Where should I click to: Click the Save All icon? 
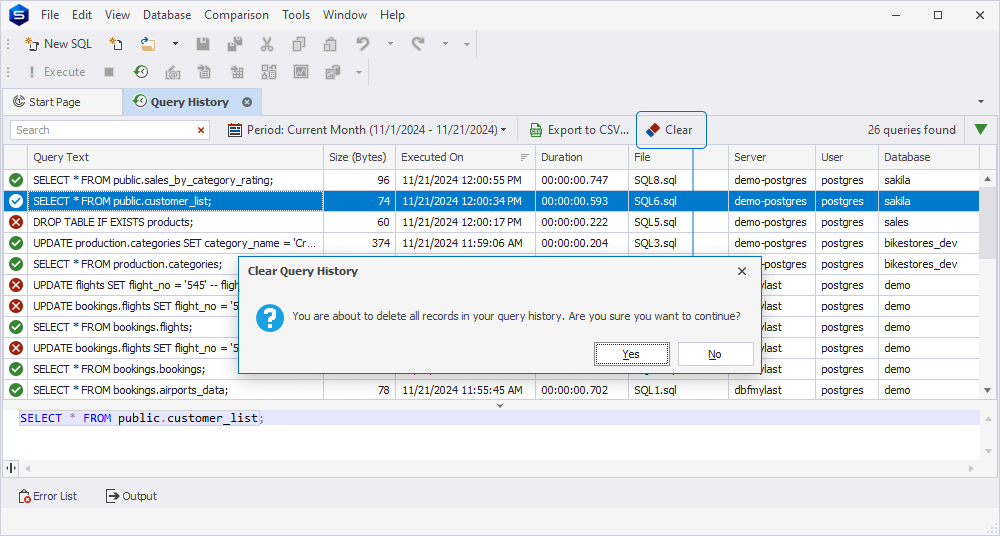point(235,44)
